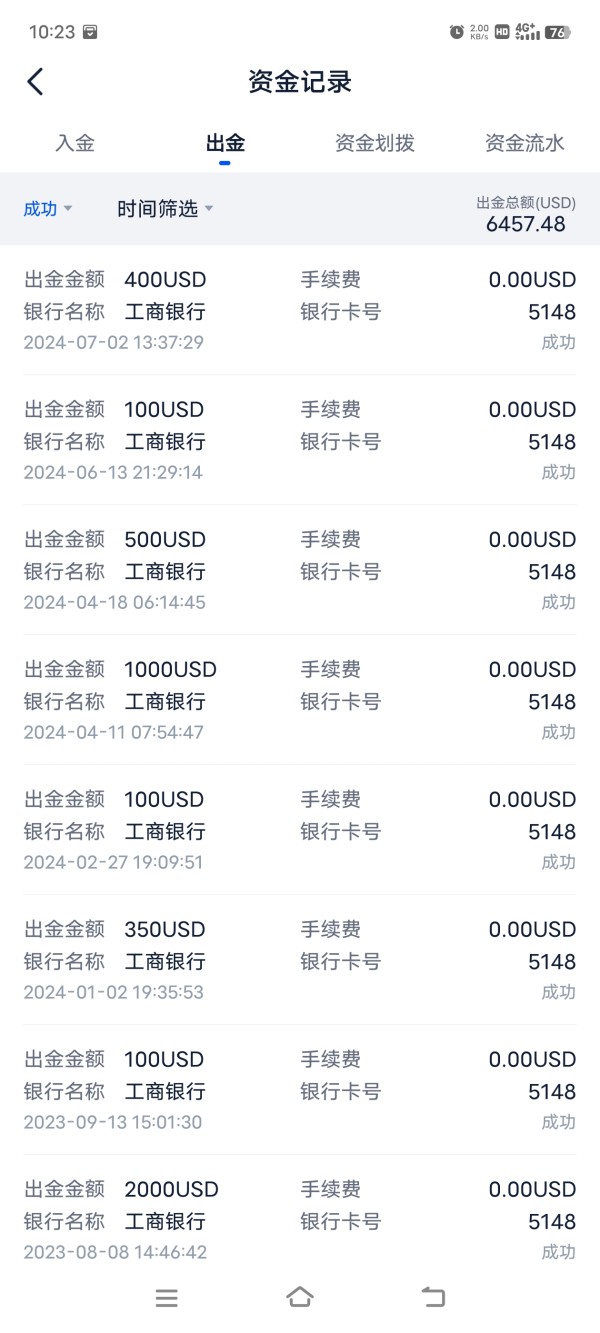Tap the 4G signal strength icon
Image resolution: width=600 pixels, height=1333 pixels.
(x=527, y=32)
